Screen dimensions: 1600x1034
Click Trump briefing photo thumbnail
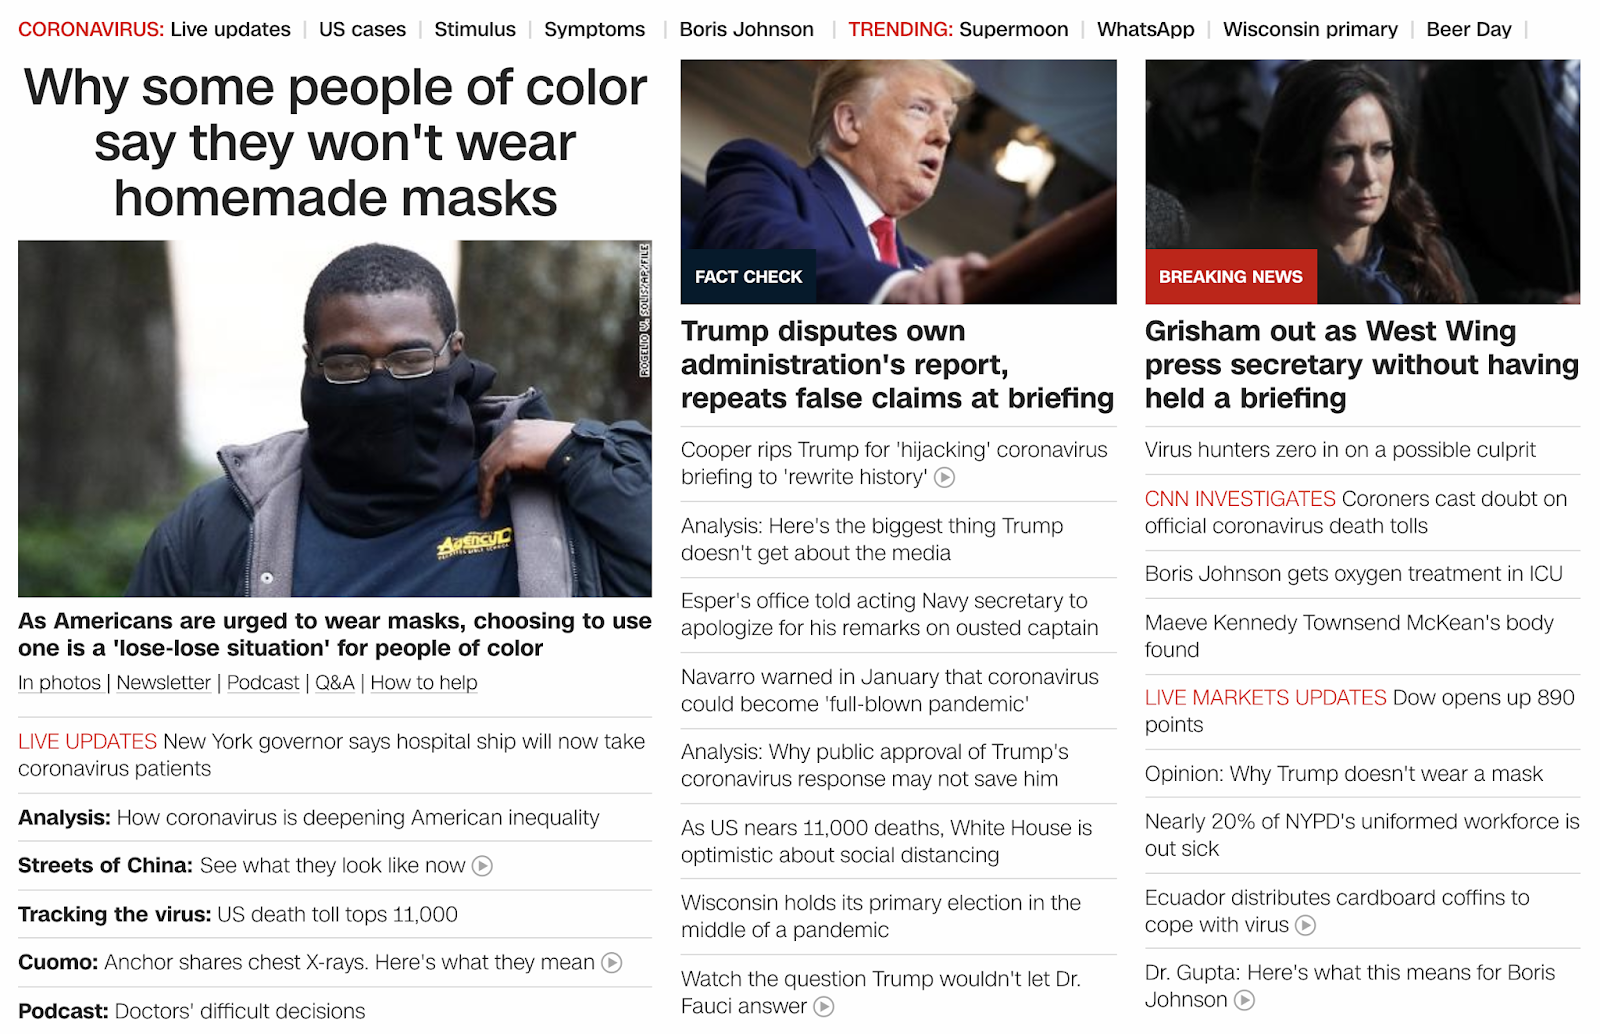pos(898,182)
